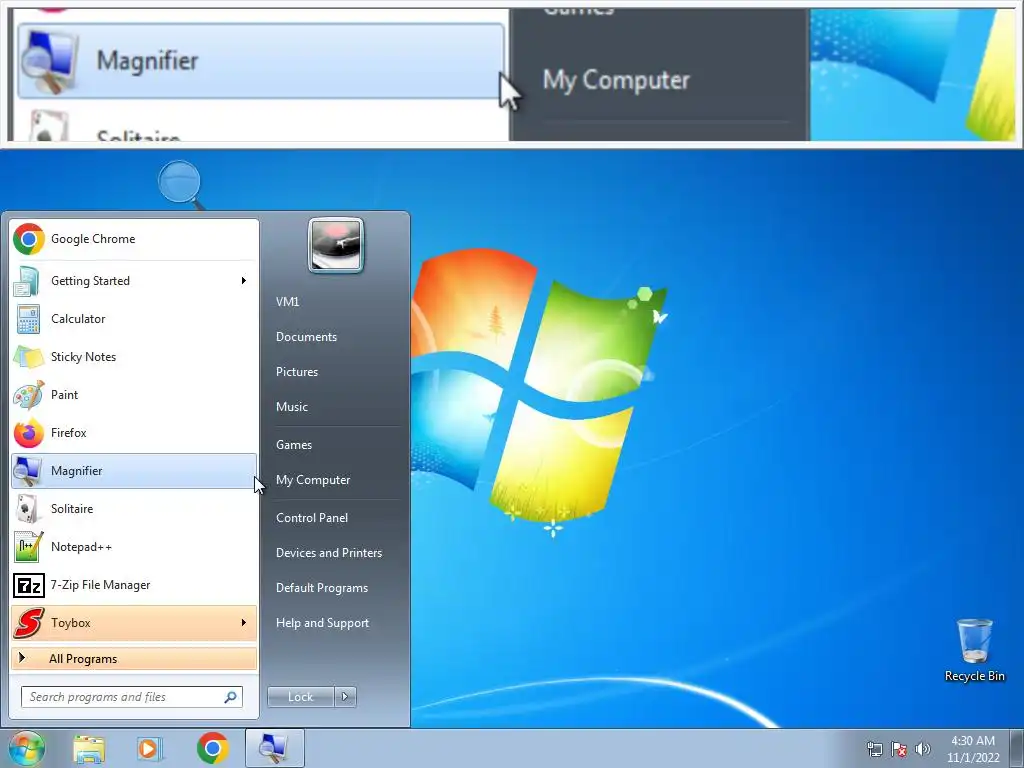Open Documents from Start menu
1024x768 pixels.
[306, 337]
